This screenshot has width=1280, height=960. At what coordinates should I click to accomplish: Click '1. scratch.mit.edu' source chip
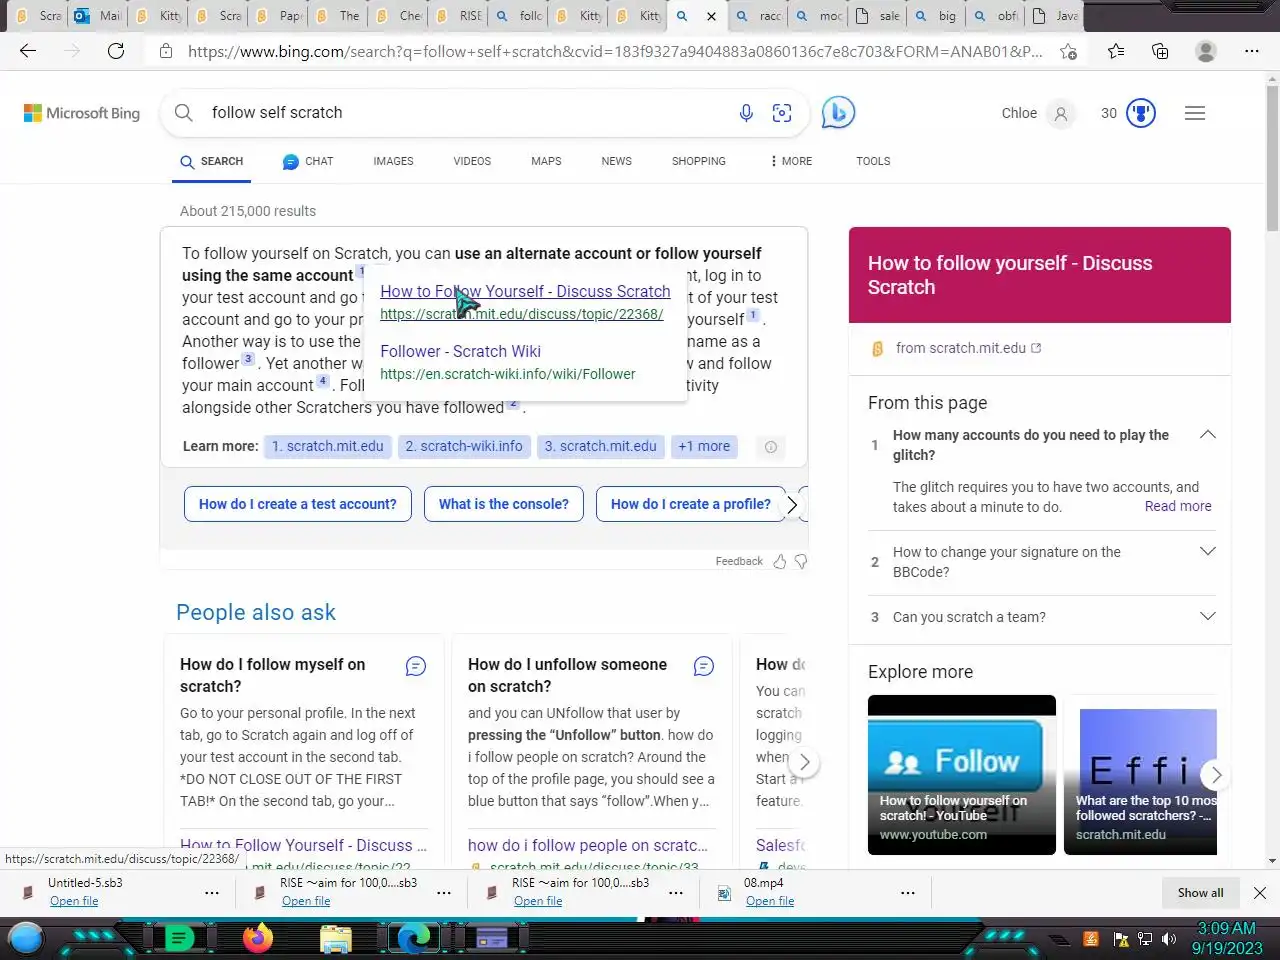(328, 447)
